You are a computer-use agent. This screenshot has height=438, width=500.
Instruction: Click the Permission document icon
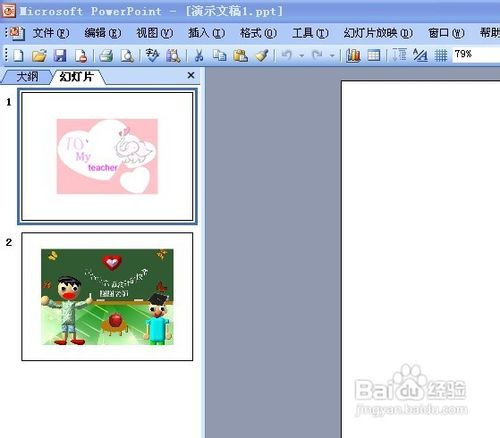click(x=81, y=55)
